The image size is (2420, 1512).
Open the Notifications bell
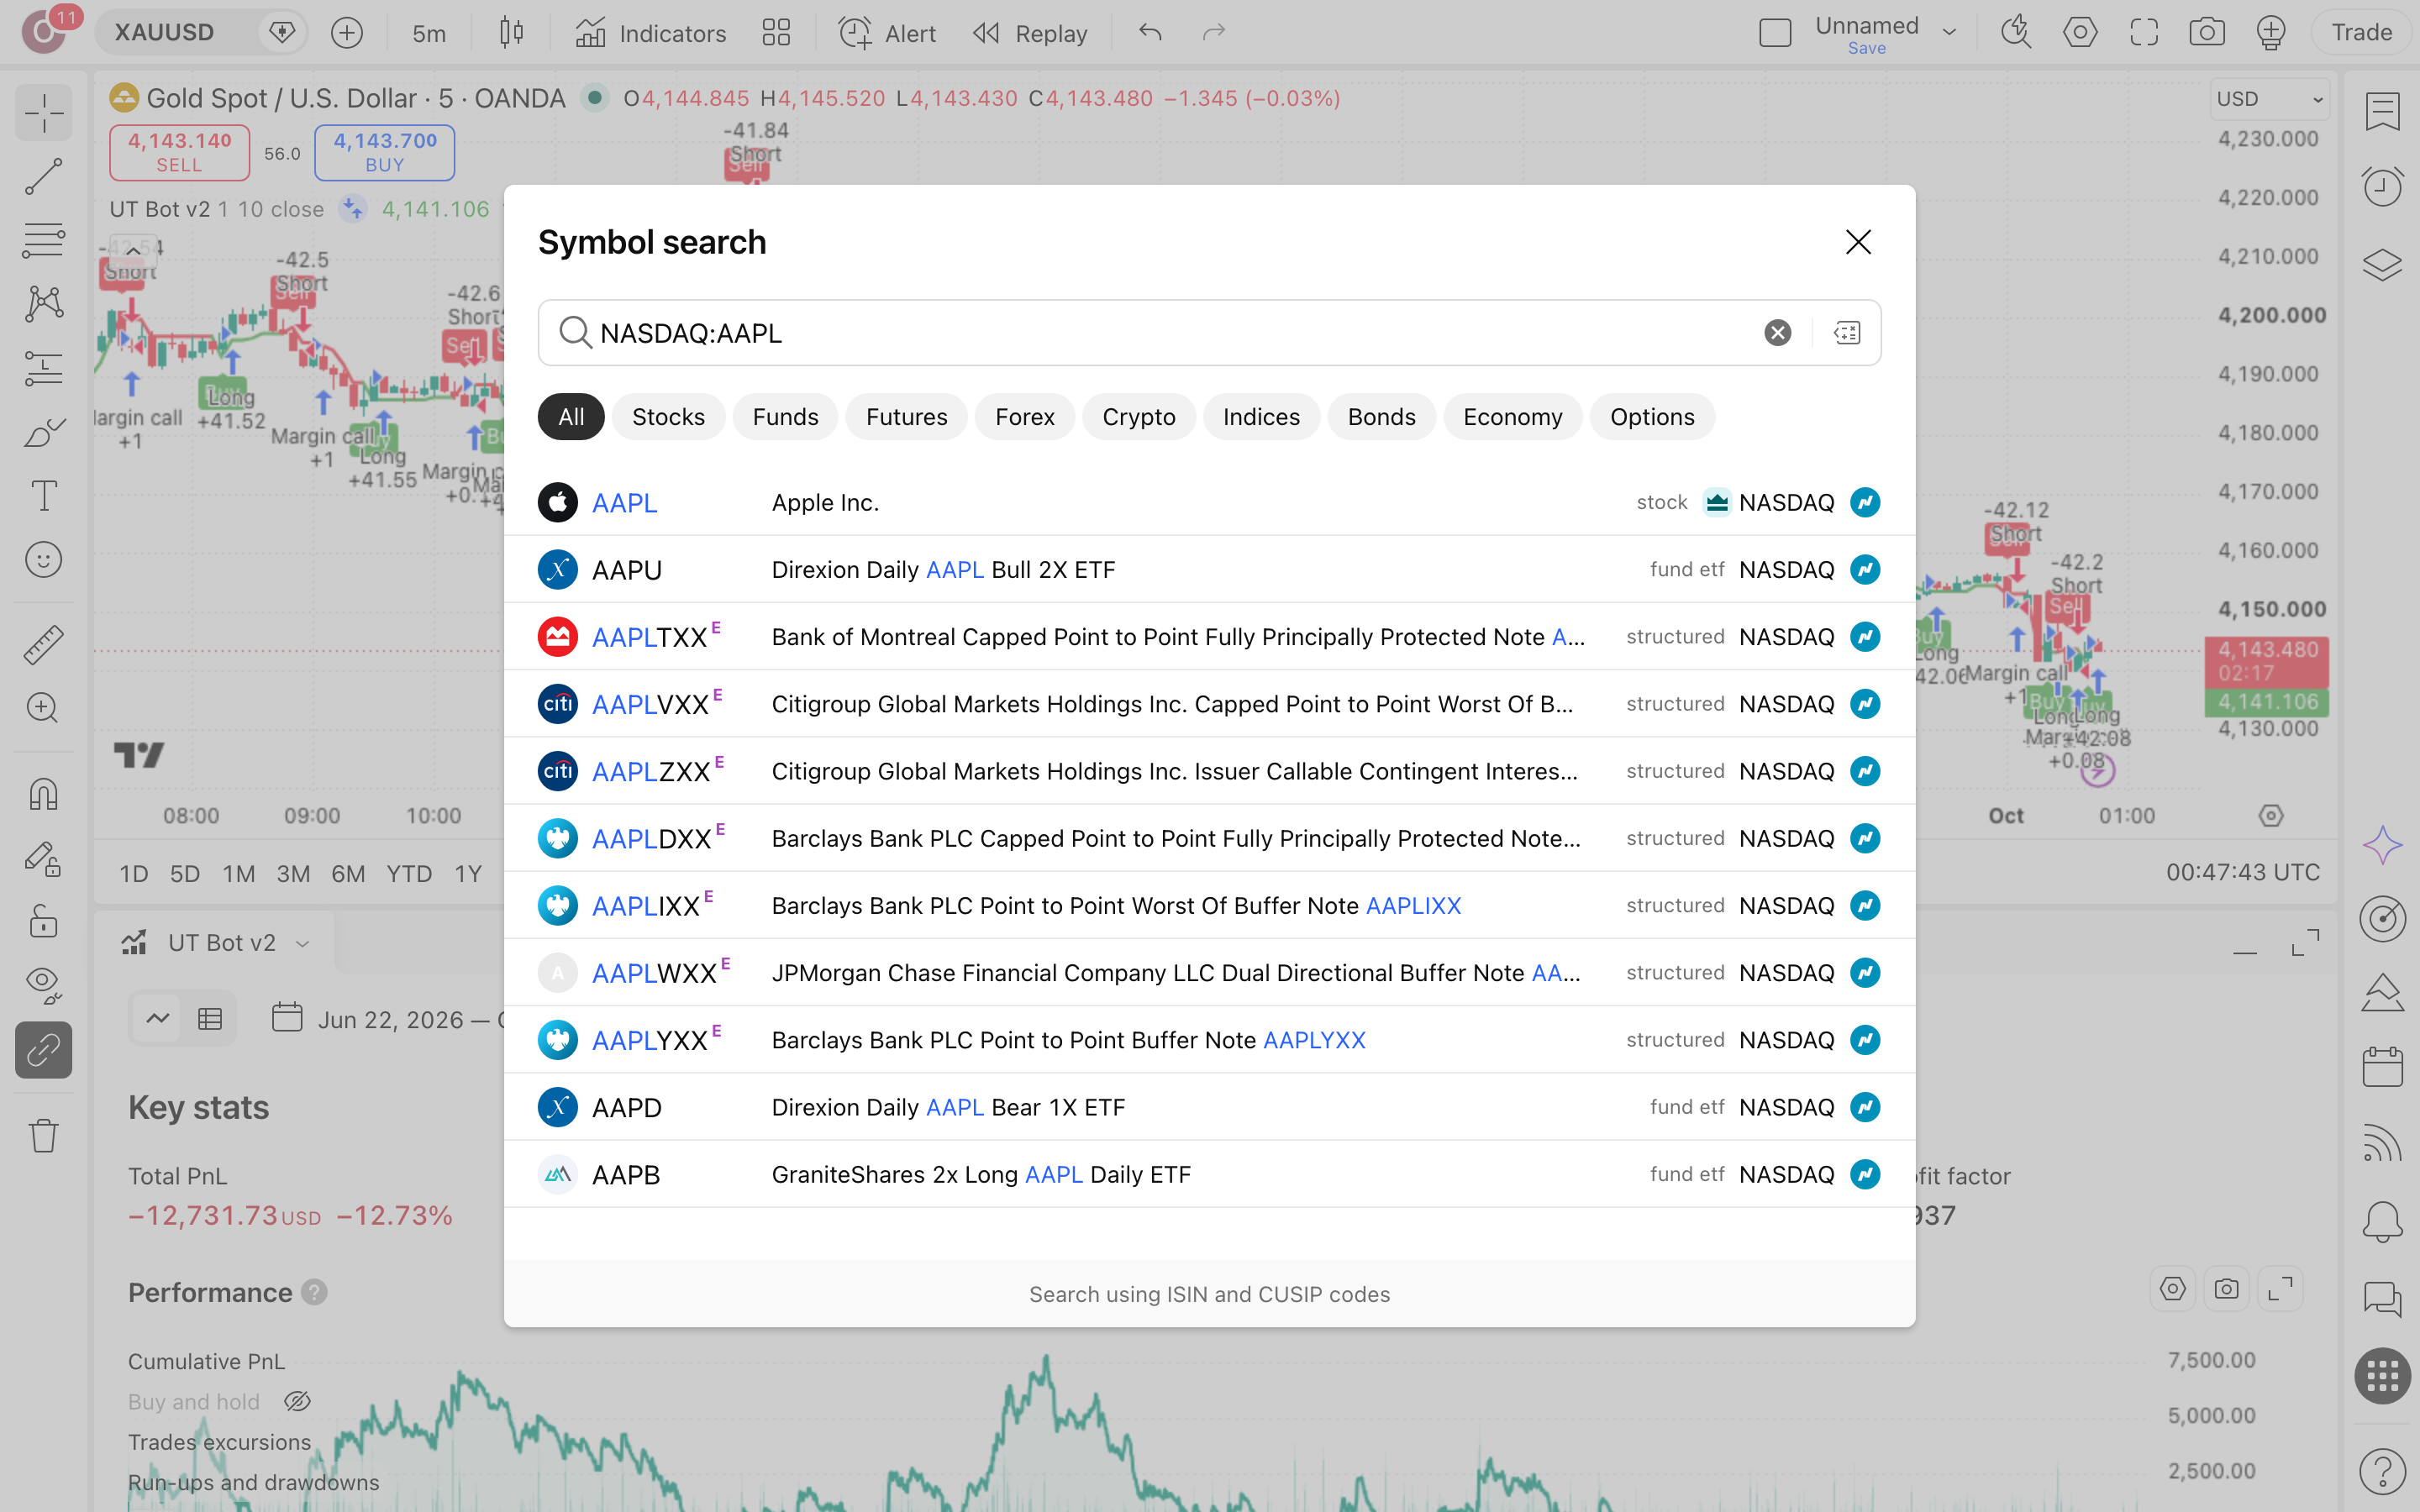[x=2382, y=1222]
